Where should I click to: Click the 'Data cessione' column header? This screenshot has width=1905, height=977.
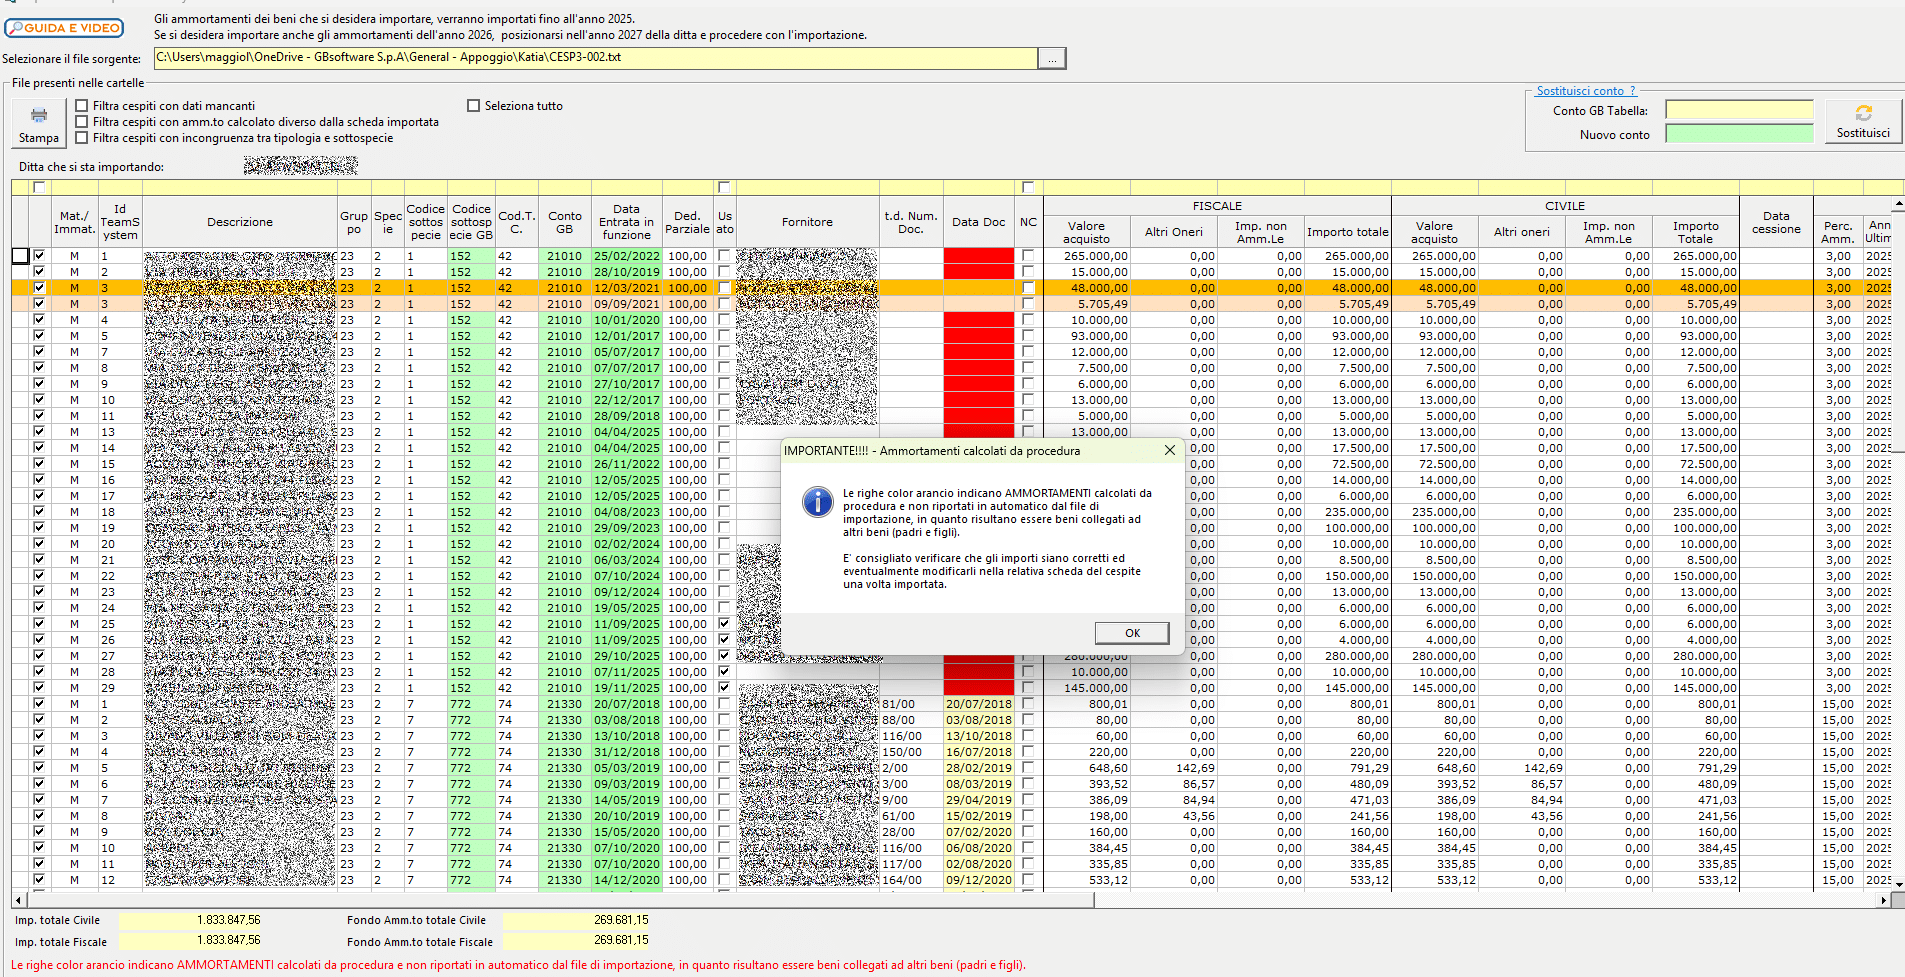(x=1776, y=222)
